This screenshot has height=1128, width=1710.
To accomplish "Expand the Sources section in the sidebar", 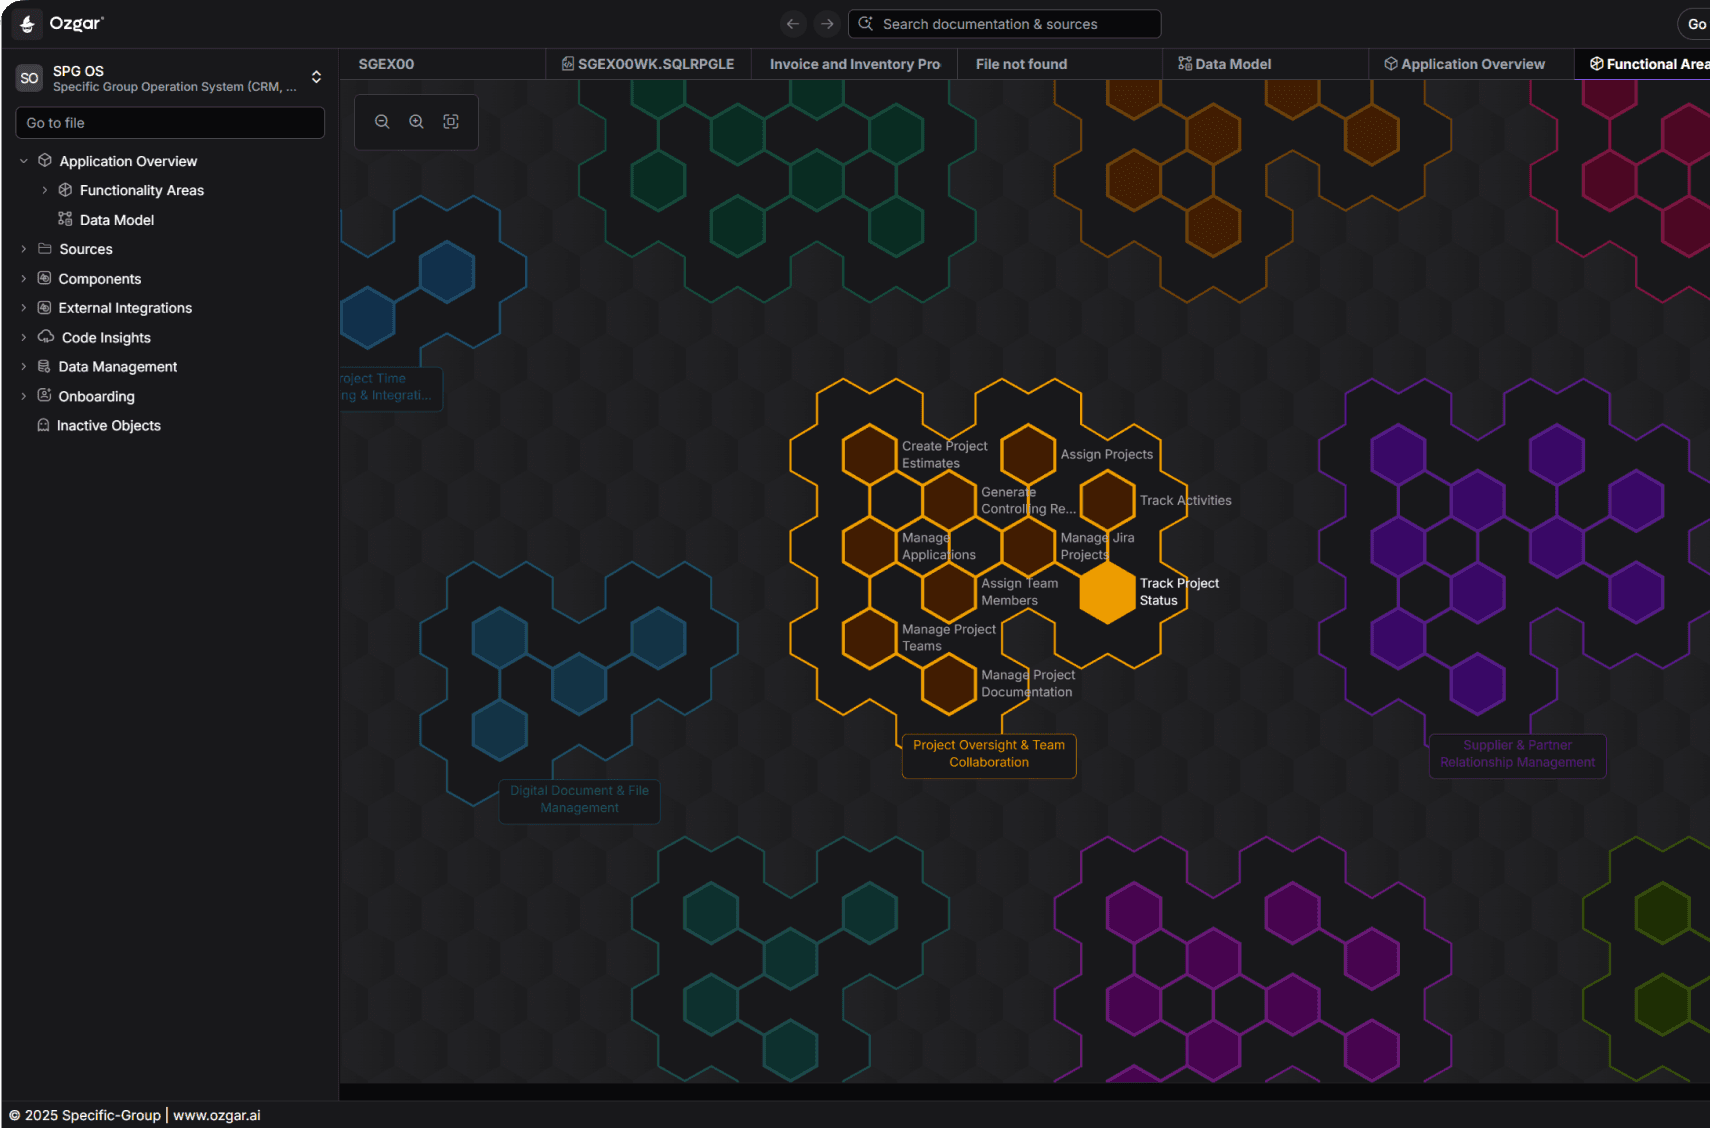I will click(x=23, y=248).
